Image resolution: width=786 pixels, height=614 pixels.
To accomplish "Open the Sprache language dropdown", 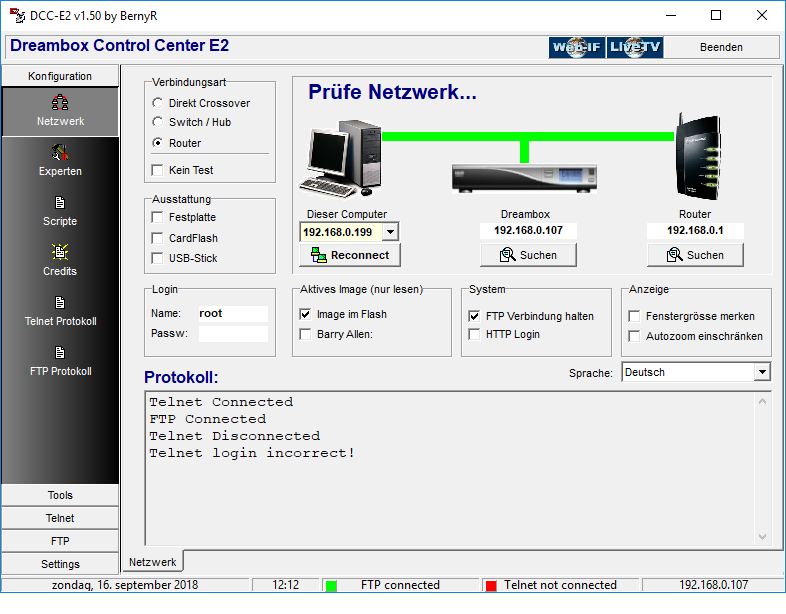I will 762,372.
